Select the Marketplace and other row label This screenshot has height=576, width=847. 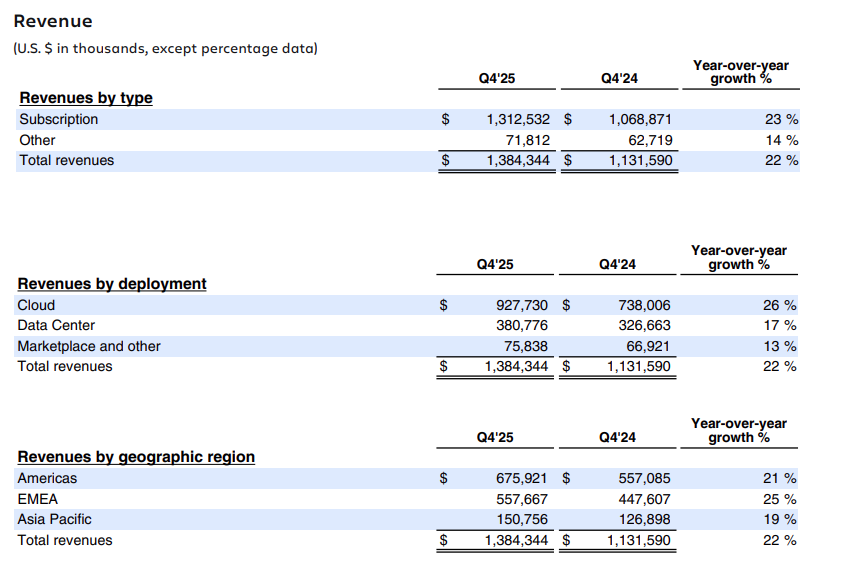click(x=89, y=346)
